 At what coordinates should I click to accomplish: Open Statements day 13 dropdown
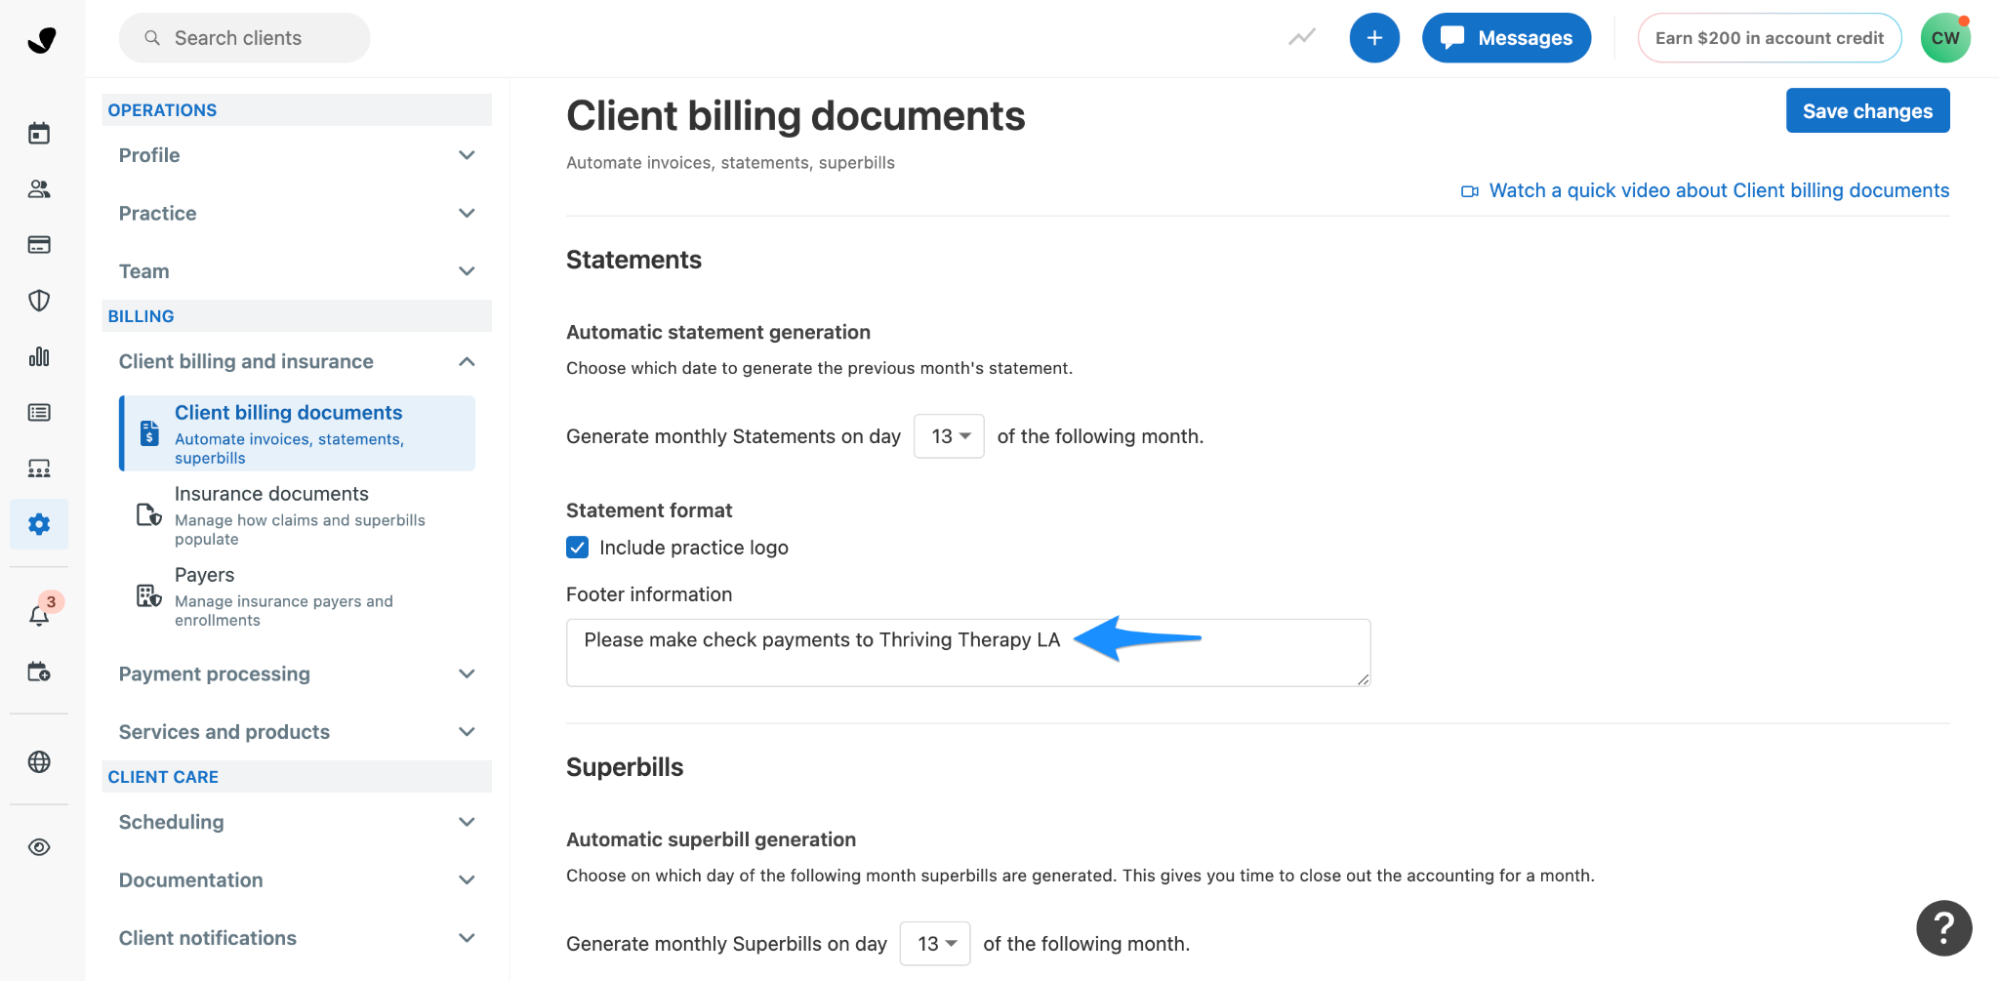pos(948,436)
